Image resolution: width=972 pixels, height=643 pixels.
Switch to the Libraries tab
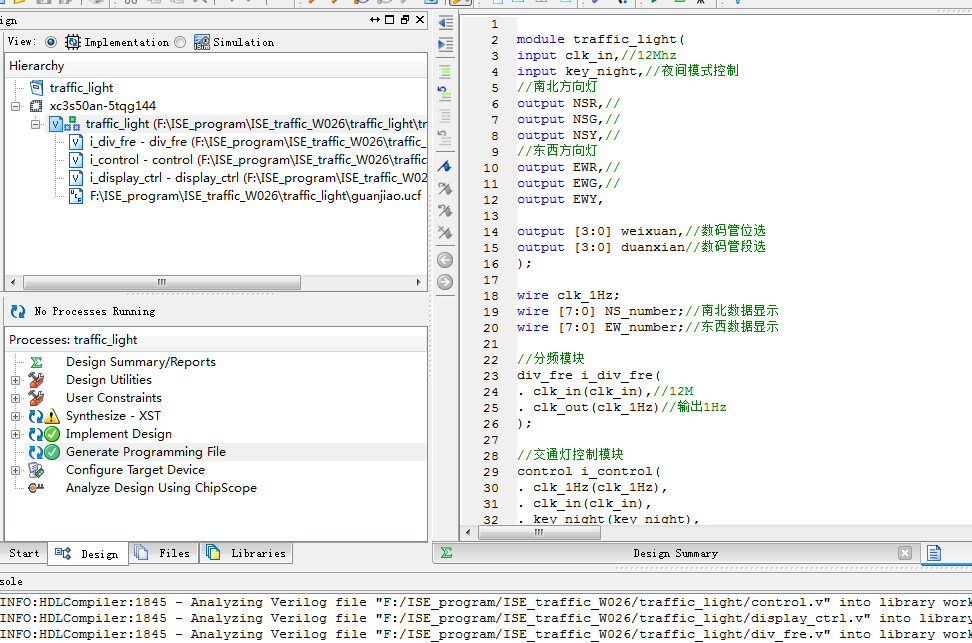(246, 553)
